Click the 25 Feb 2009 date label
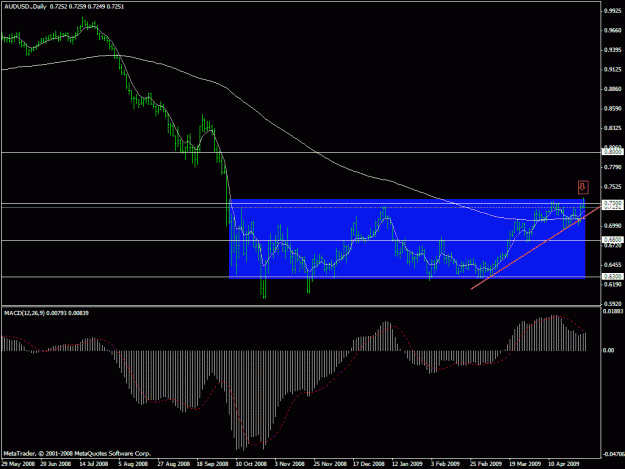Viewport: 625px width, 469px height. click(x=485, y=464)
